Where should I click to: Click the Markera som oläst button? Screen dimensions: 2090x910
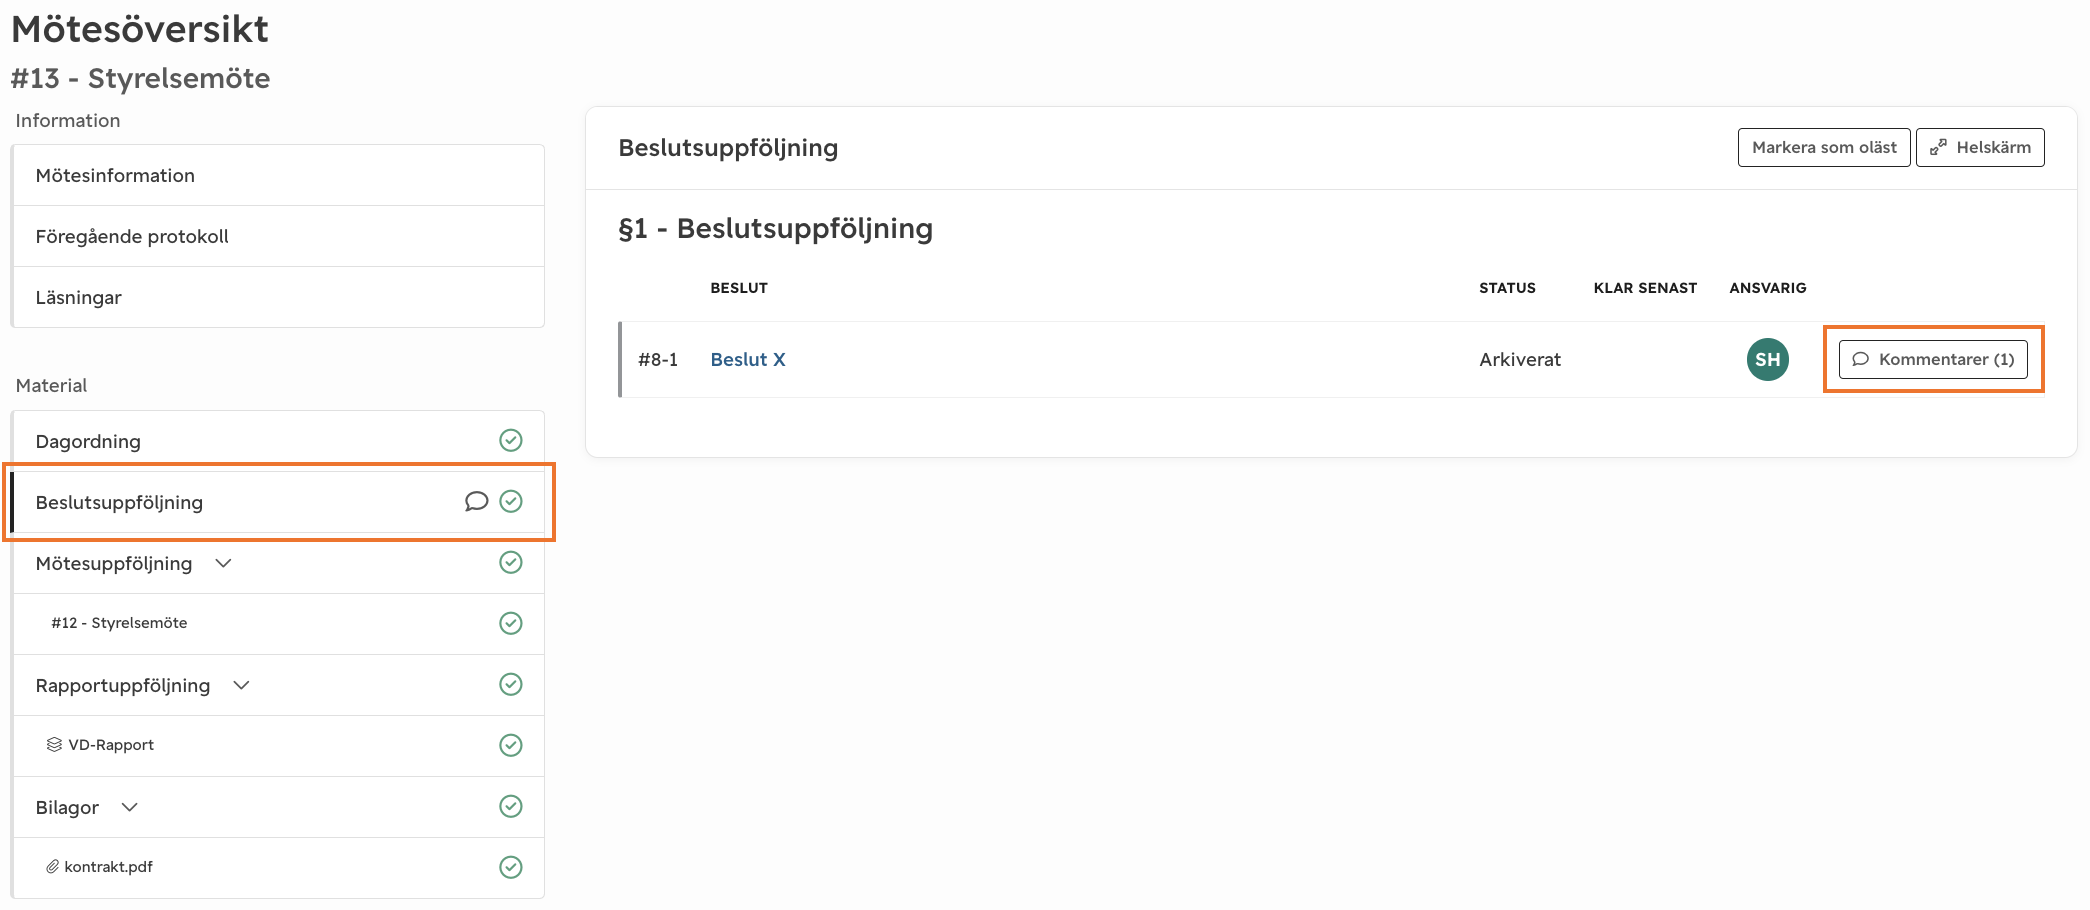[1824, 148]
